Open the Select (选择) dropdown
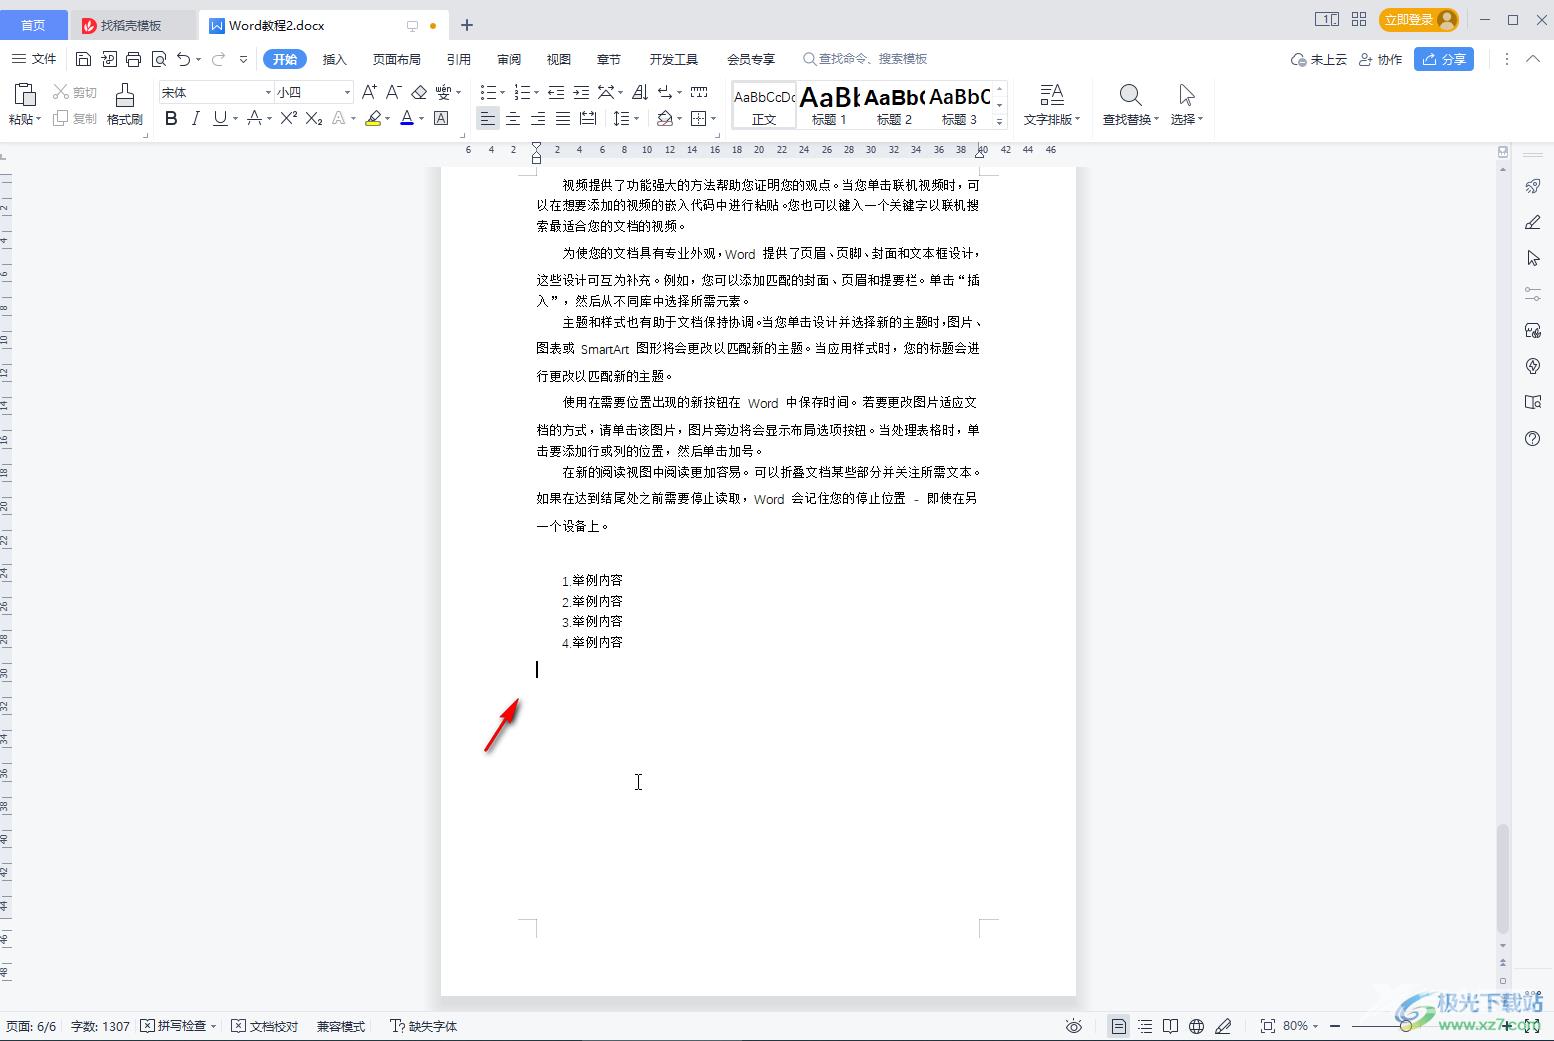The height and width of the screenshot is (1041, 1554). coord(1187,119)
